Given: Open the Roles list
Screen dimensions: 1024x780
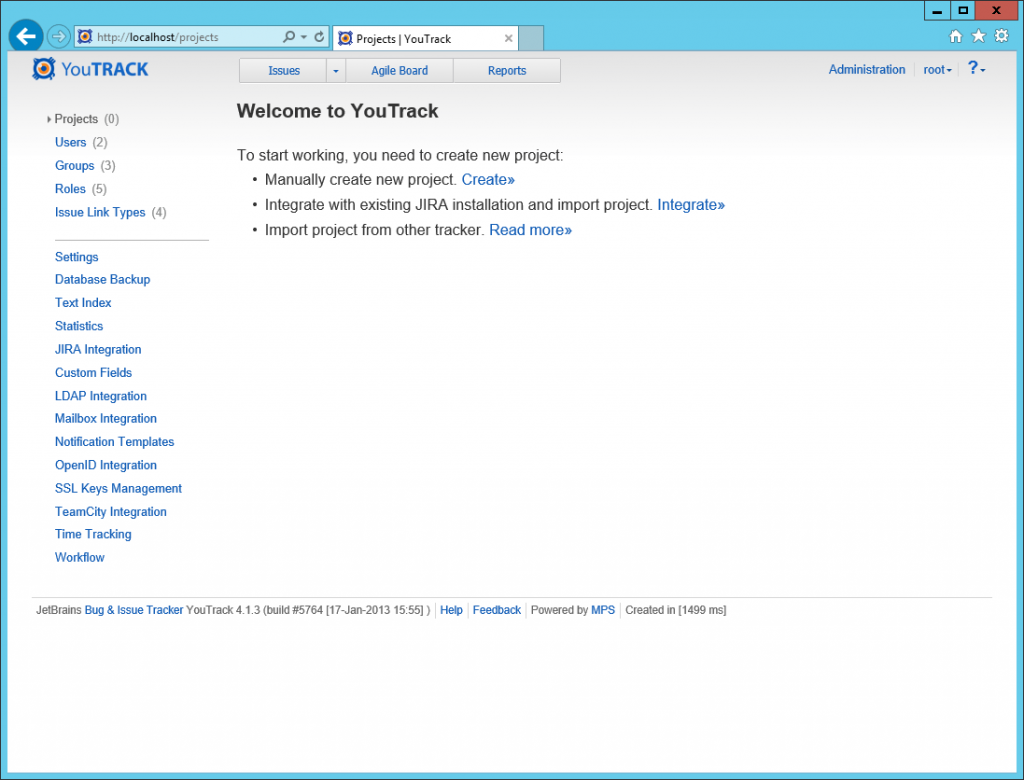Looking at the screenshot, I should [70, 189].
